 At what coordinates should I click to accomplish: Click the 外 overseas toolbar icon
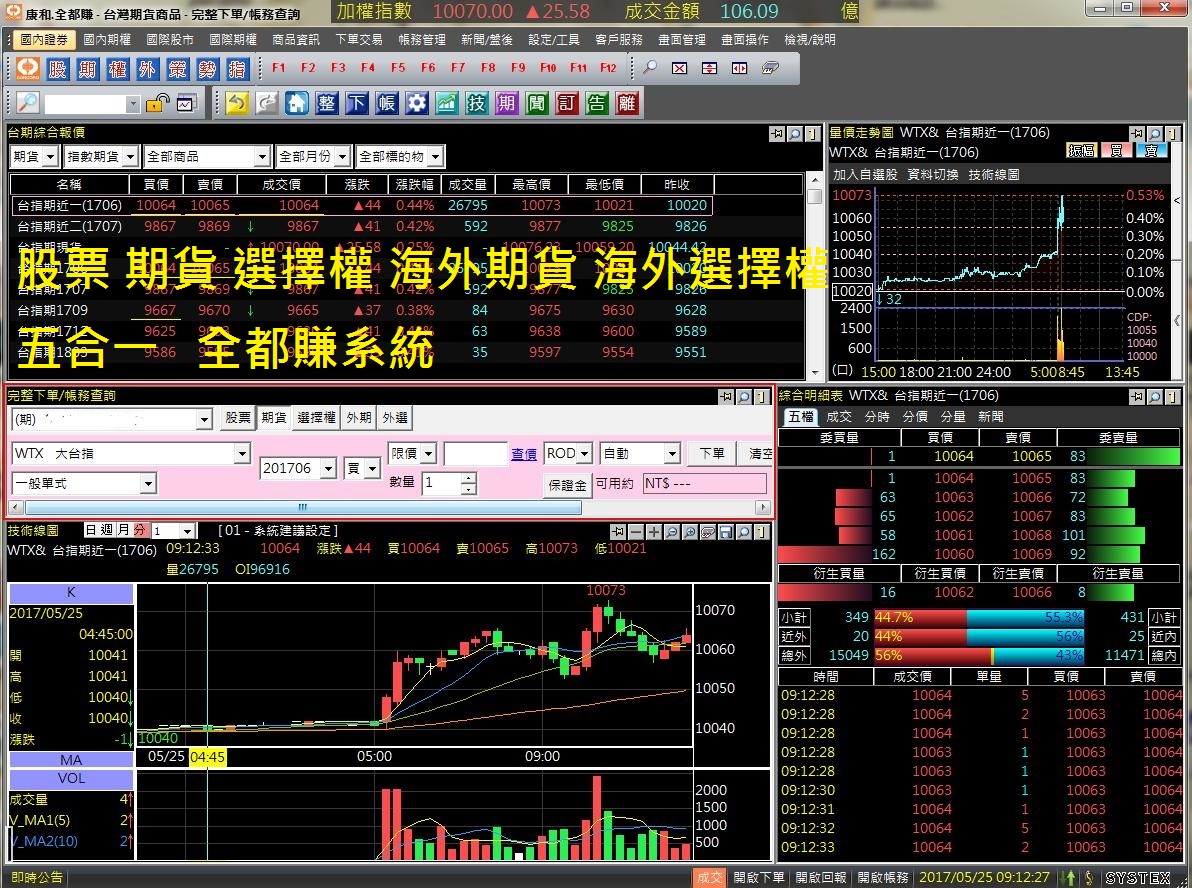[x=147, y=68]
